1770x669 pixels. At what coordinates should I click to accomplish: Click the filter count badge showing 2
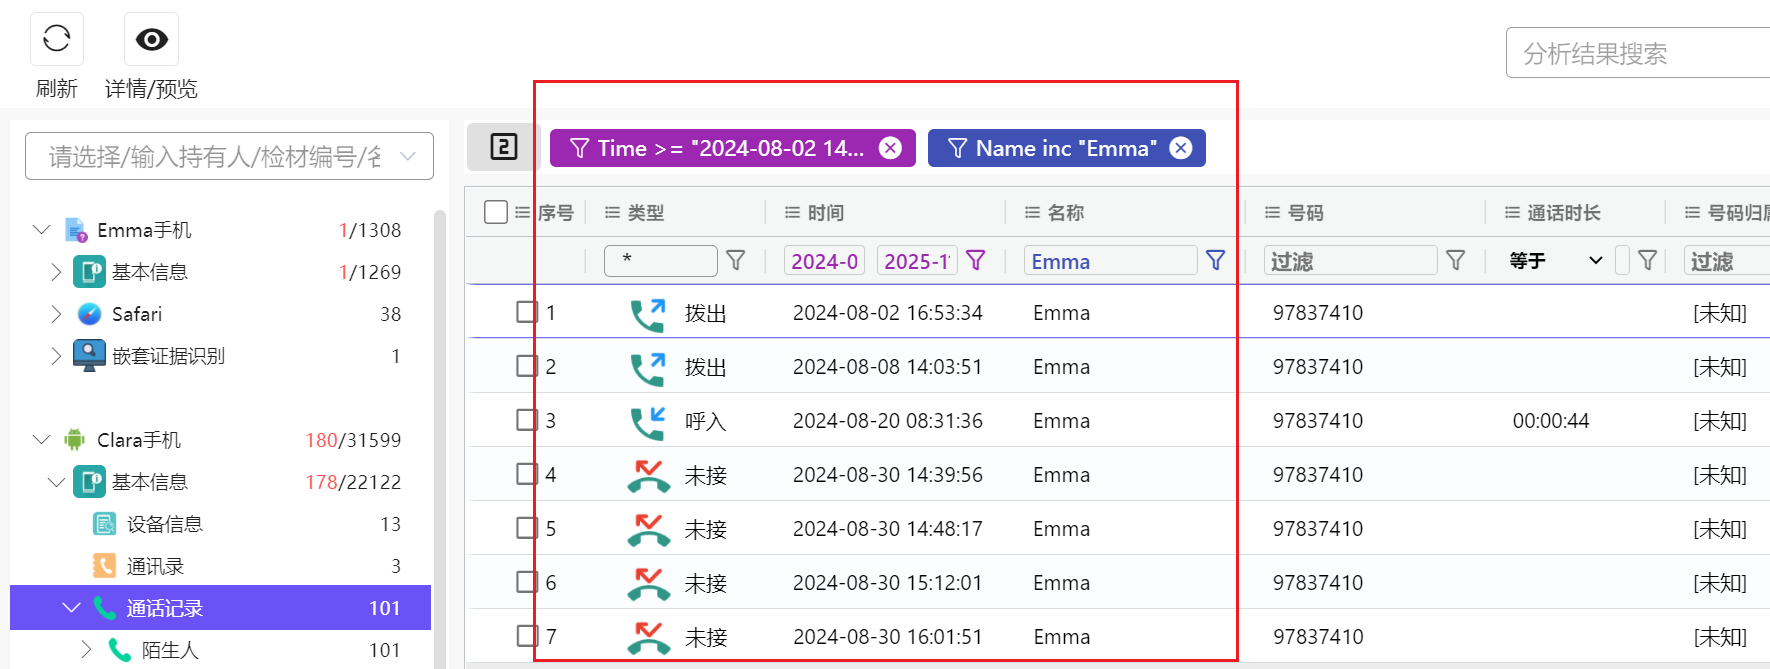[x=503, y=147]
